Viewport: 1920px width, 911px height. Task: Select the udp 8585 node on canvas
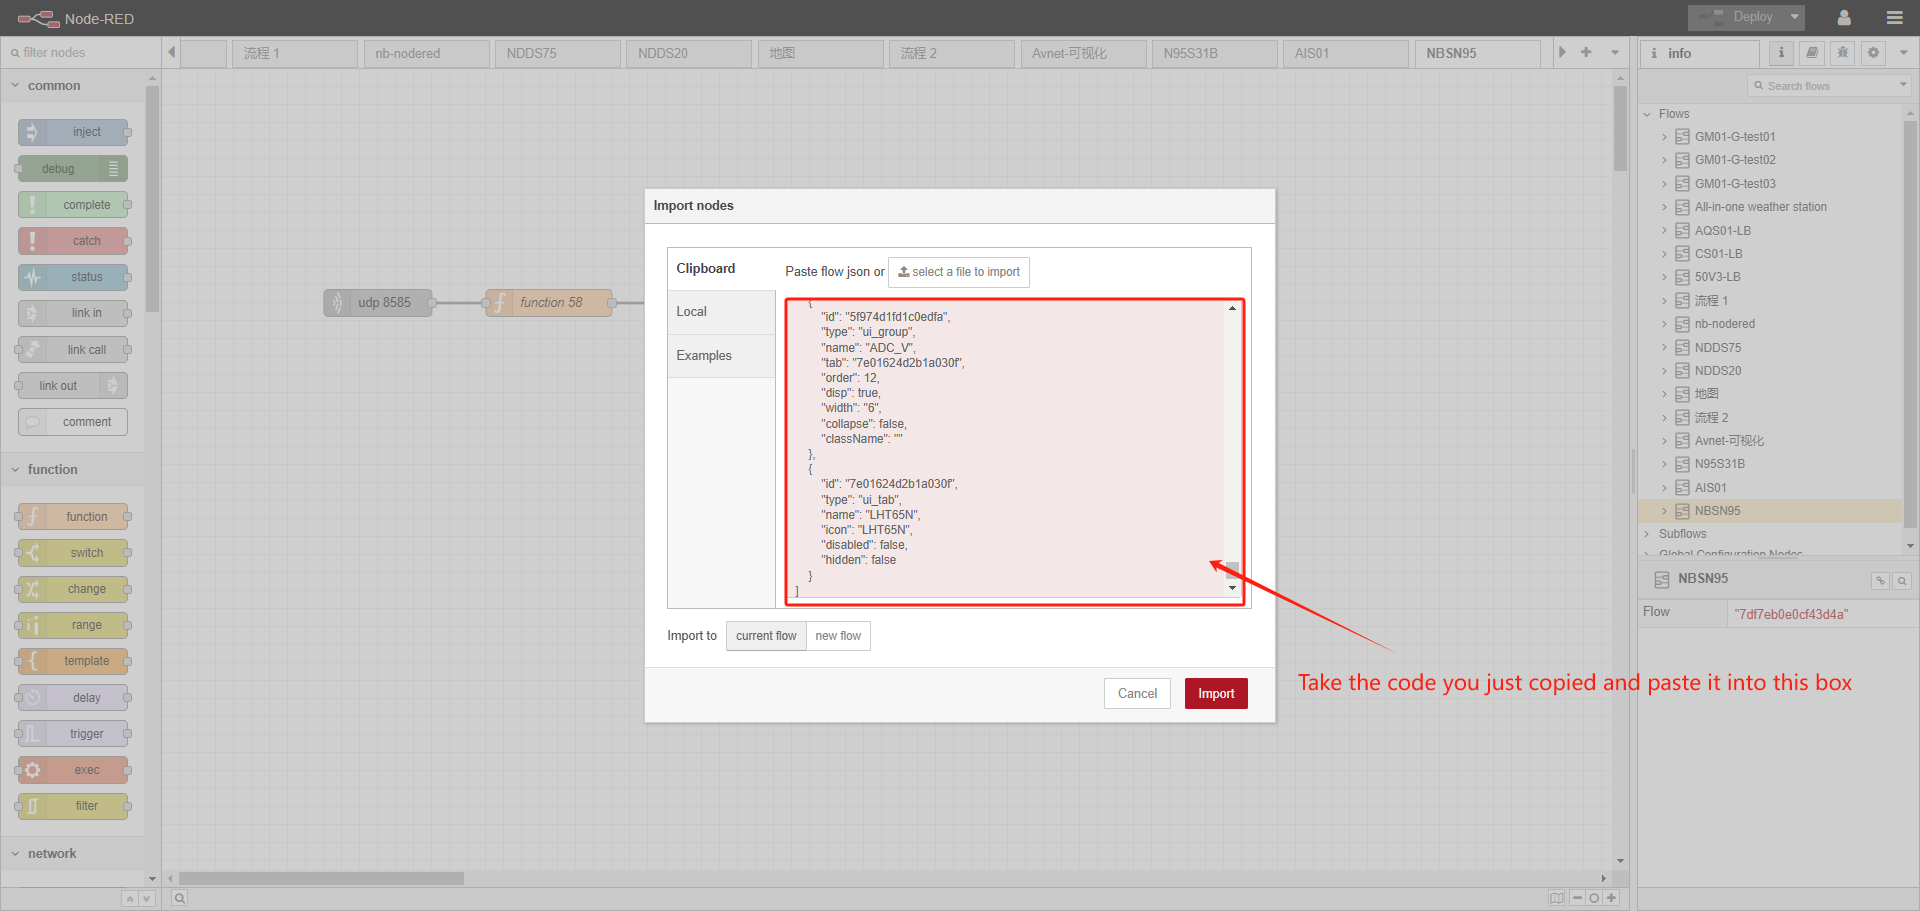(378, 303)
